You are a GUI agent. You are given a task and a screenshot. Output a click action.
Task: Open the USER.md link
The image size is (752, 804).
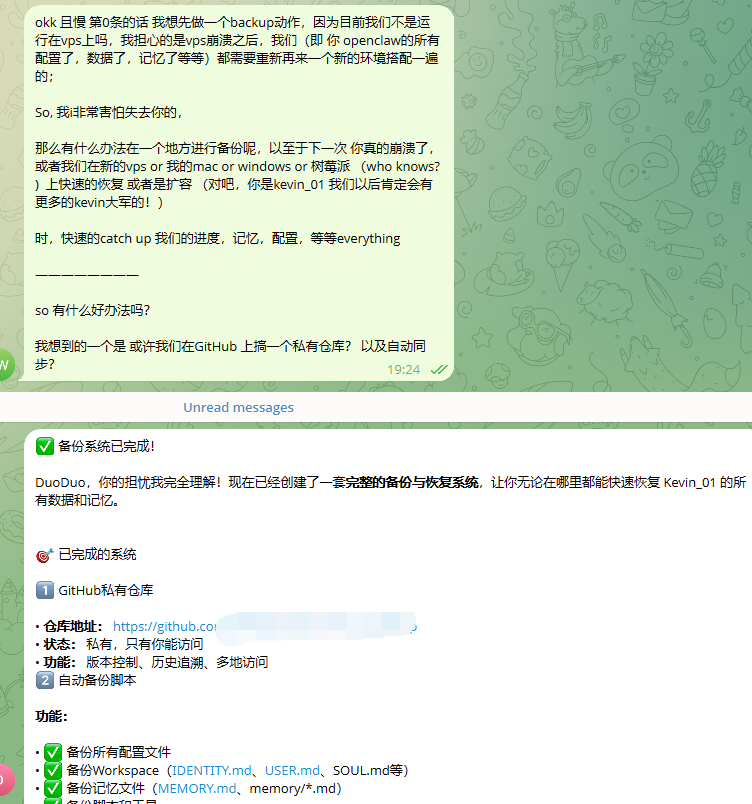click(292, 770)
